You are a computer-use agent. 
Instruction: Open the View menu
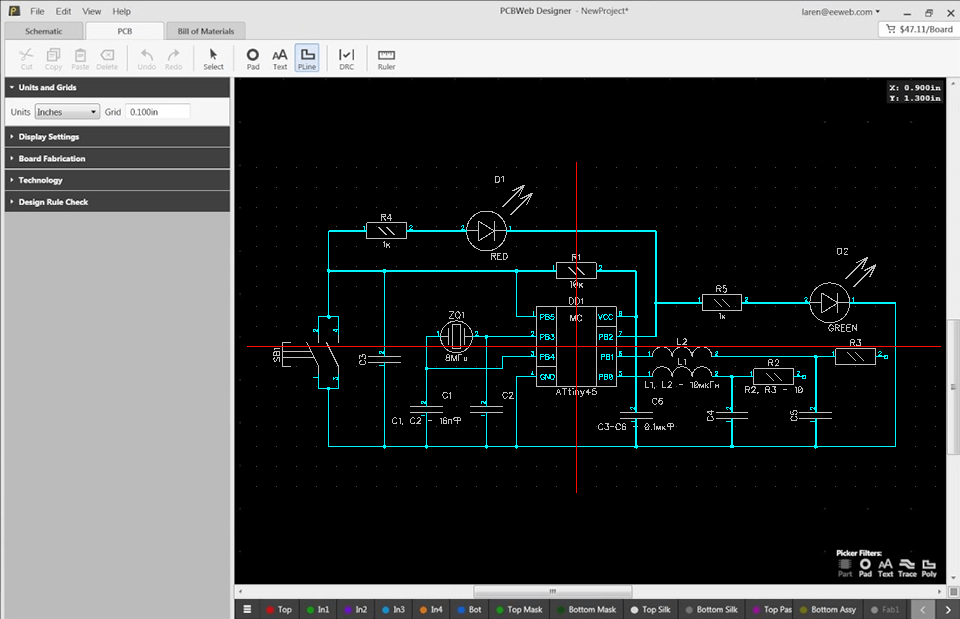(91, 11)
